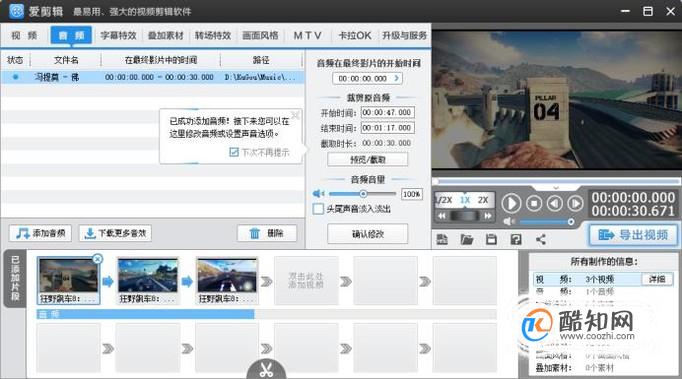Select the audio row 冯提莫 - 佛
682x379 pixels.
click(152, 77)
